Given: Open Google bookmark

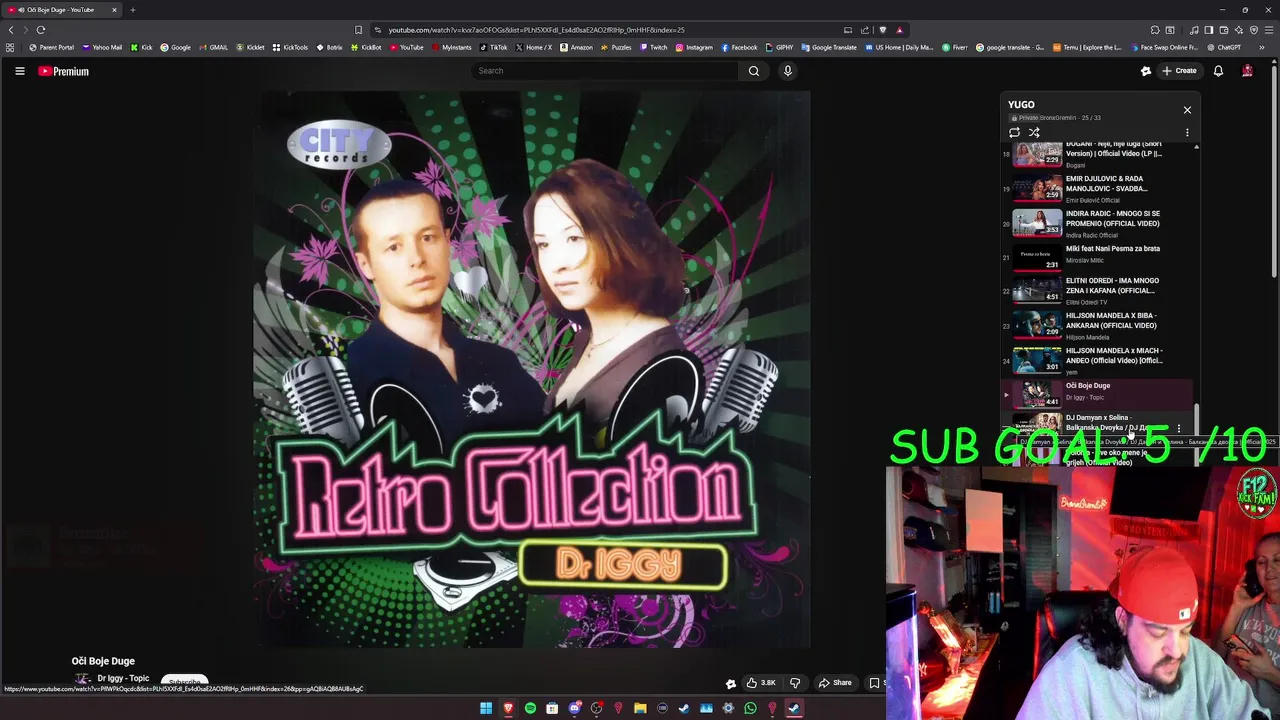Looking at the screenshot, I should pyautogui.click(x=176, y=47).
